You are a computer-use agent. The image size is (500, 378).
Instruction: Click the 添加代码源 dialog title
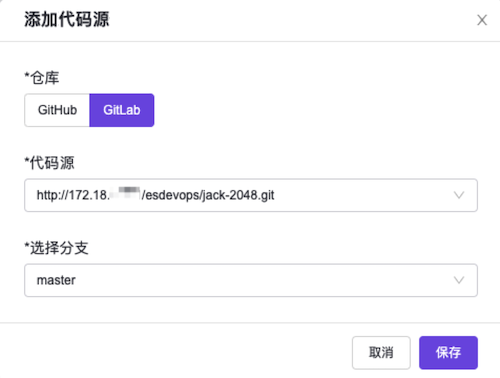(67, 19)
